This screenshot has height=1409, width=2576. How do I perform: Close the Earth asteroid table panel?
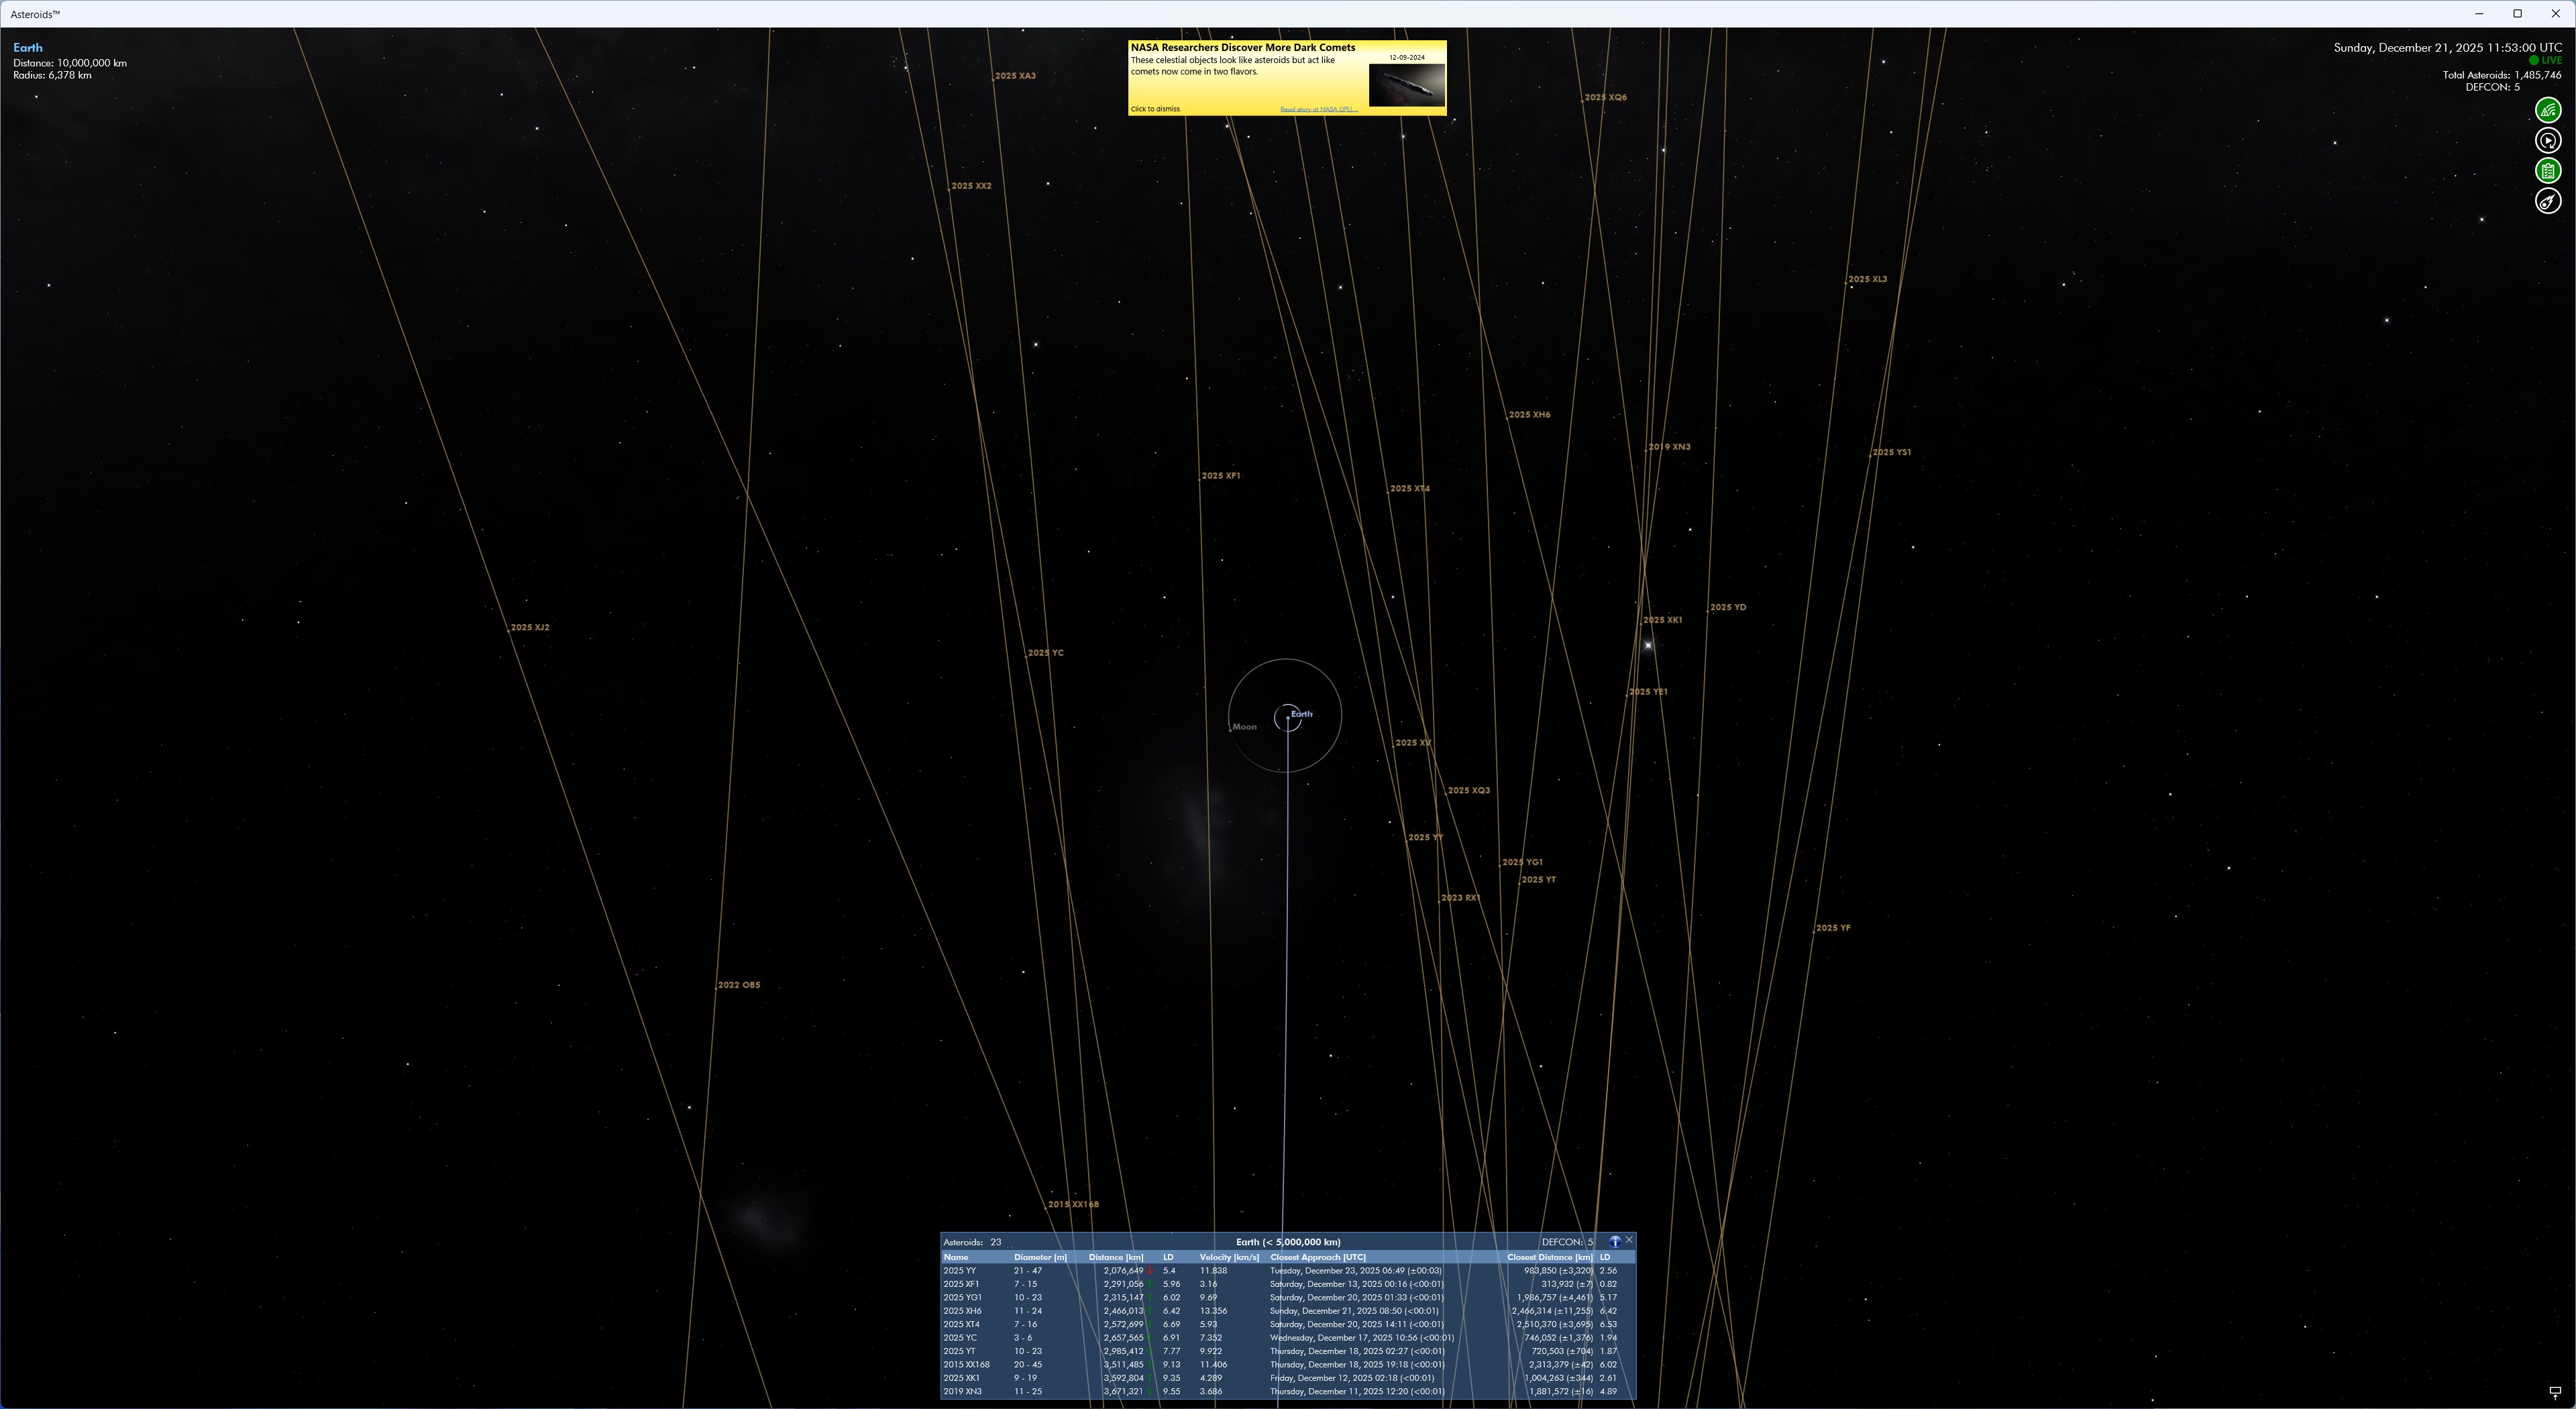tap(1629, 1240)
